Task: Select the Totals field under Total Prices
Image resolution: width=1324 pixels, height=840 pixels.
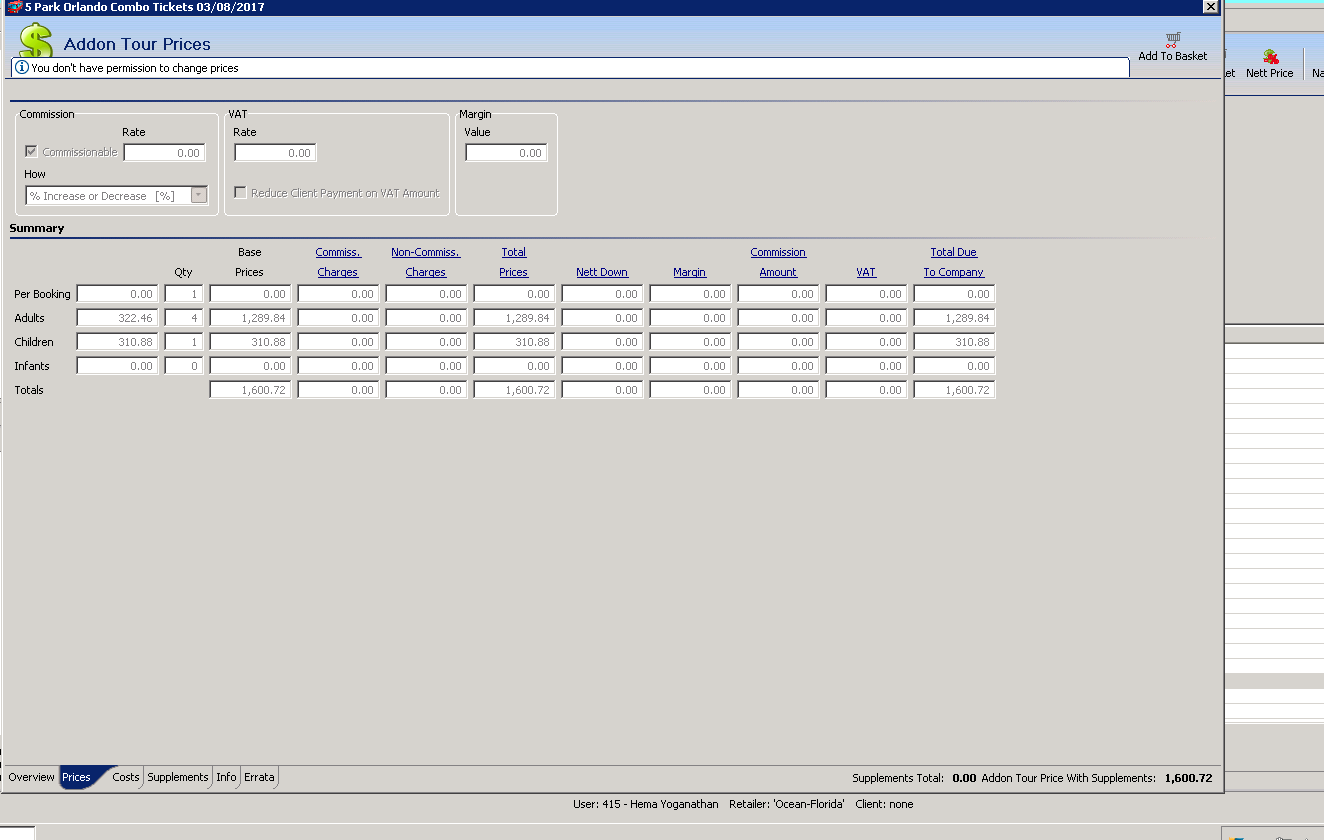Action: [514, 390]
